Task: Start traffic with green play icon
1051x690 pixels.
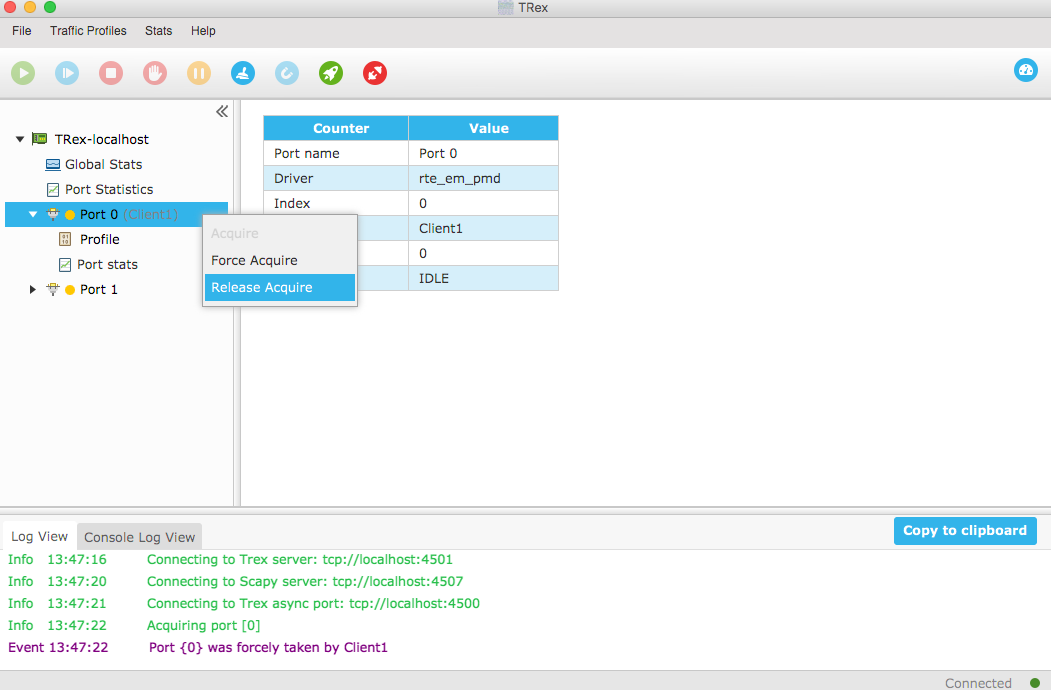Action: click(23, 73)
